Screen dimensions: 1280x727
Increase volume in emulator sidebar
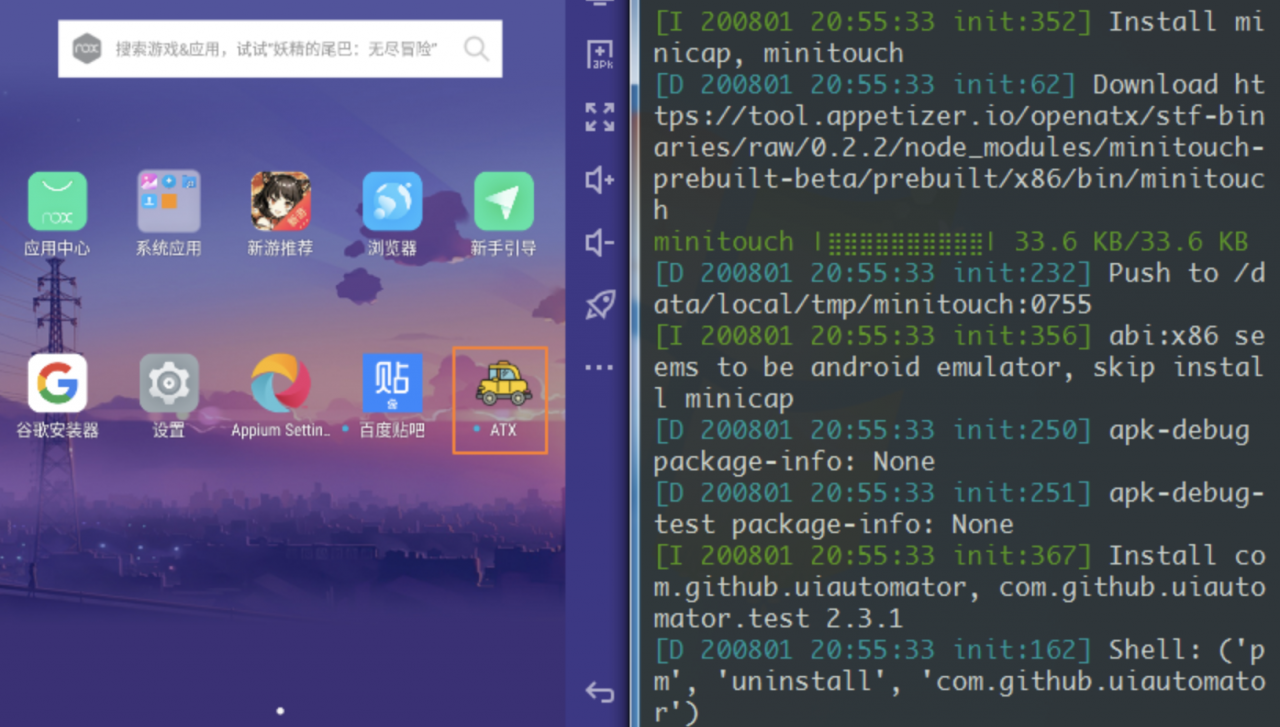pyautogui.click(x=600, y=180)
